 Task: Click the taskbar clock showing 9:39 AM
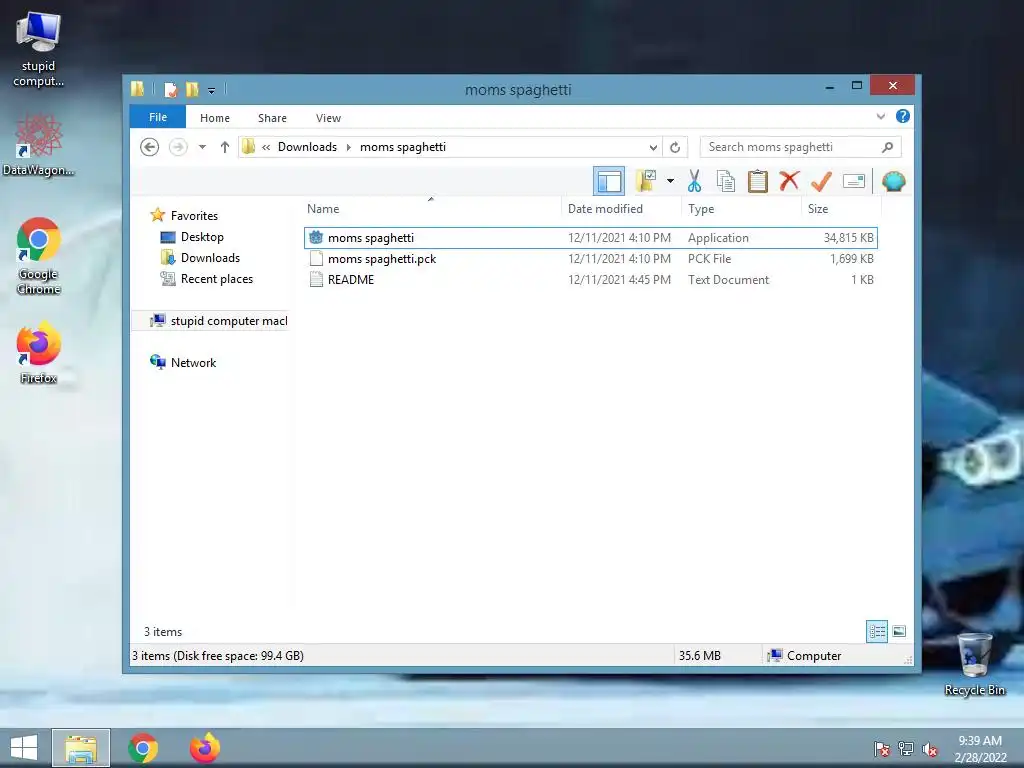tap(980, 748)
